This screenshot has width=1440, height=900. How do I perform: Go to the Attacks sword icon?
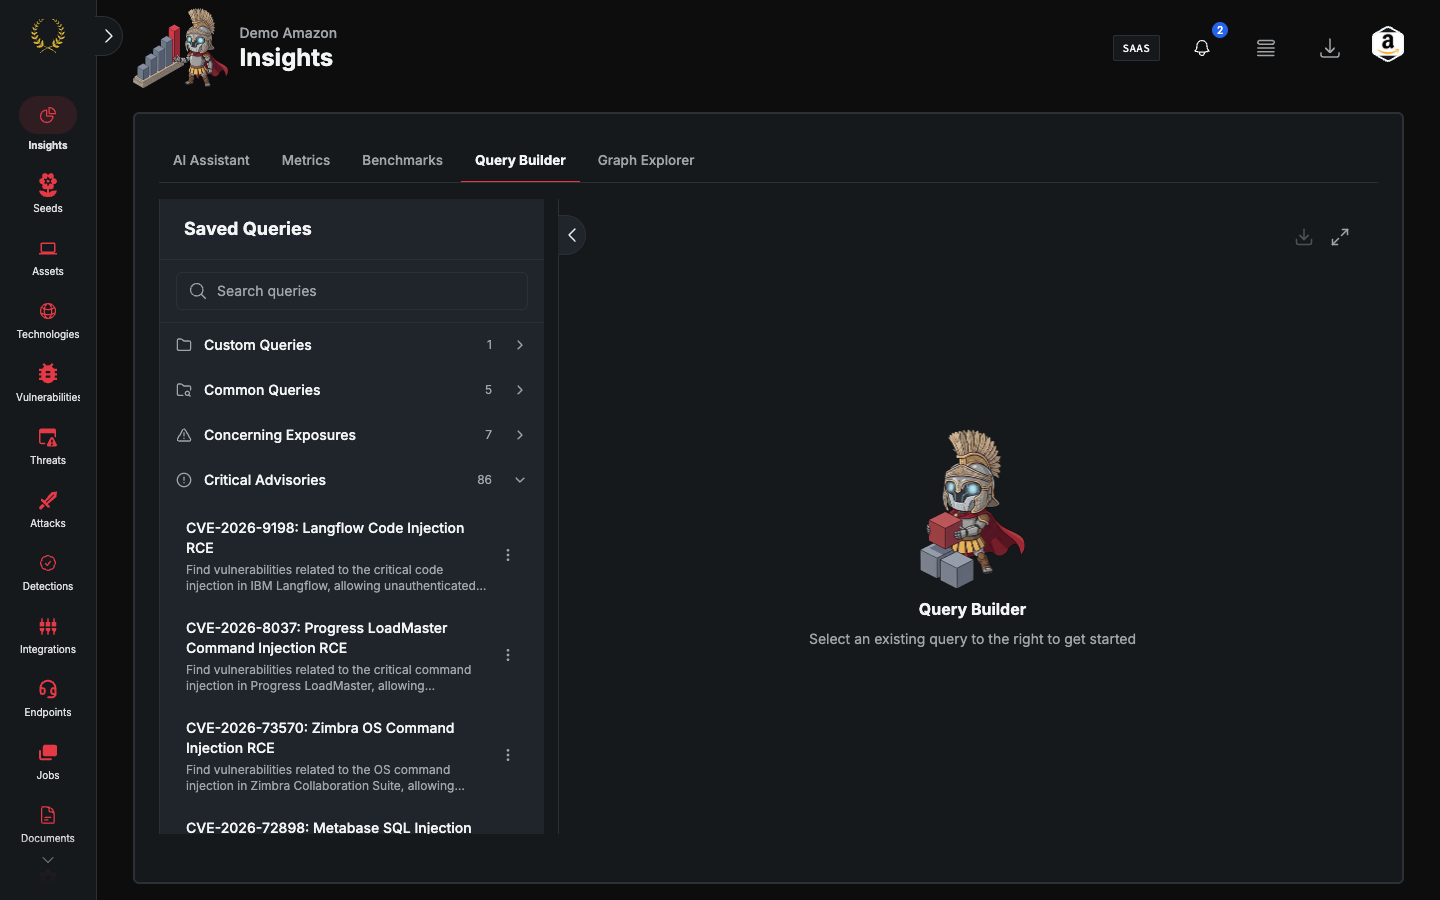tap(48, 500)
